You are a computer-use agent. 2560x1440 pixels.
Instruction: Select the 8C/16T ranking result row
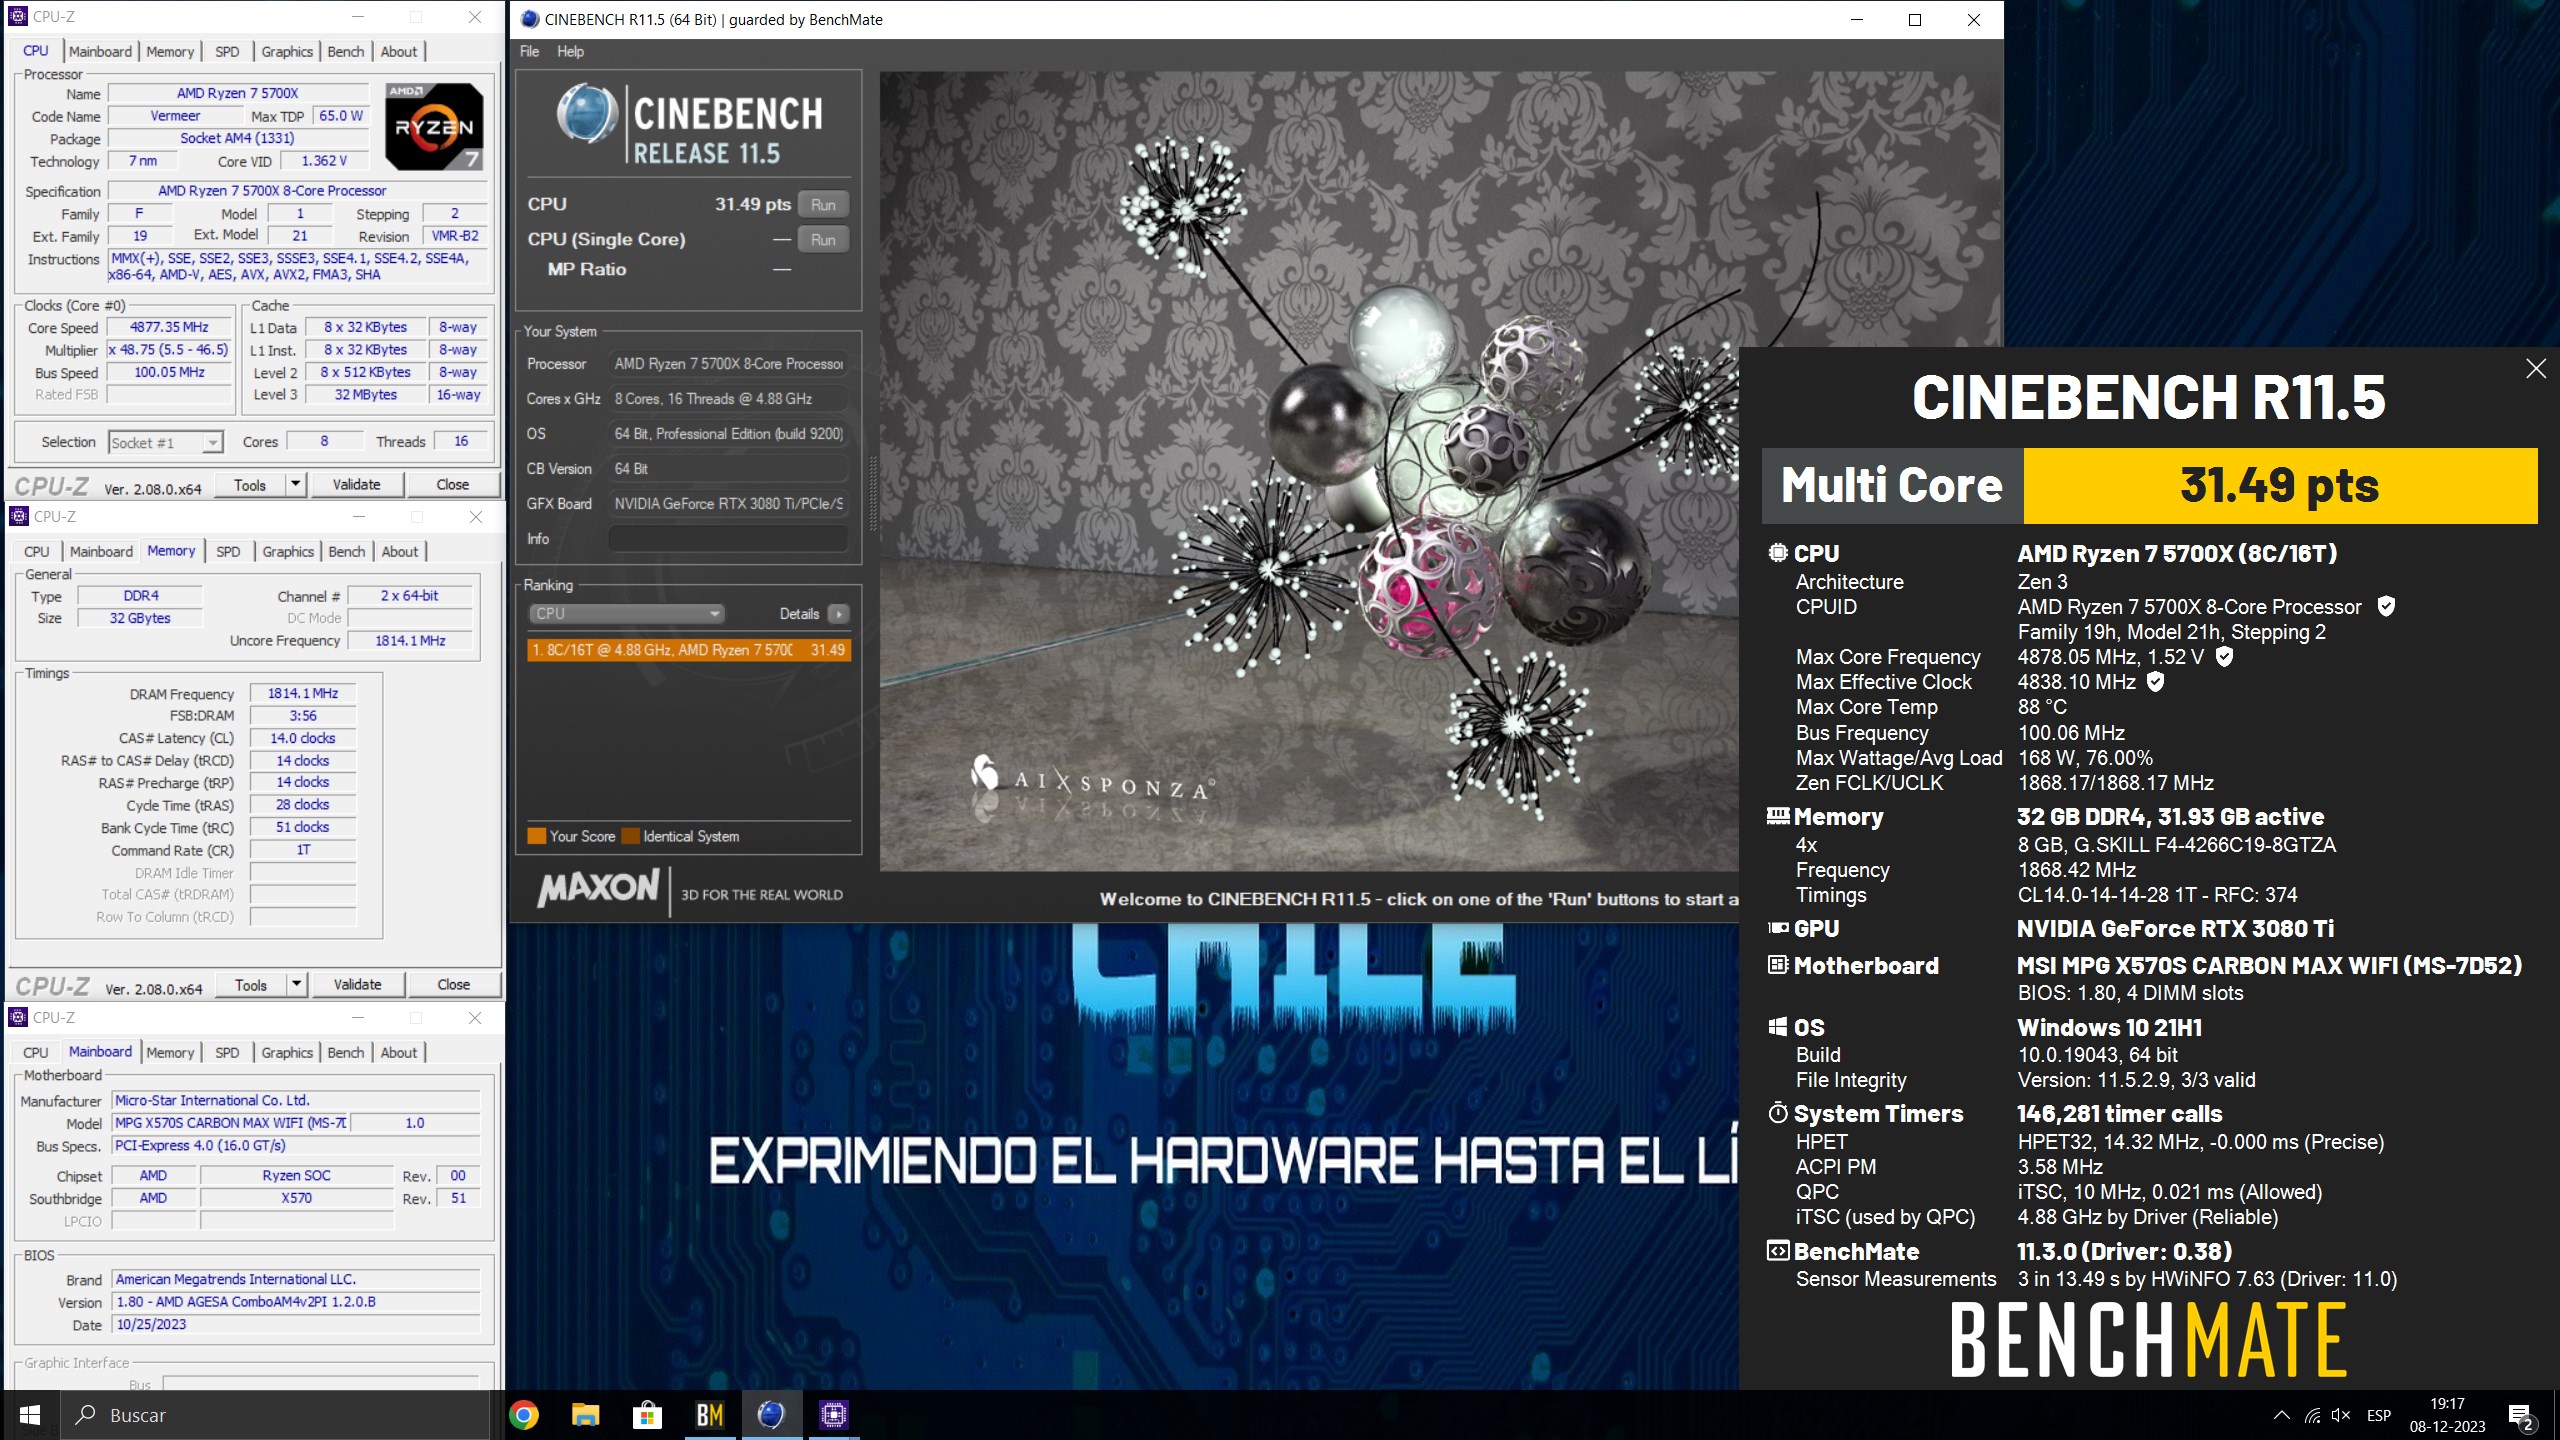pyautogui.click(x=689, y=650)
